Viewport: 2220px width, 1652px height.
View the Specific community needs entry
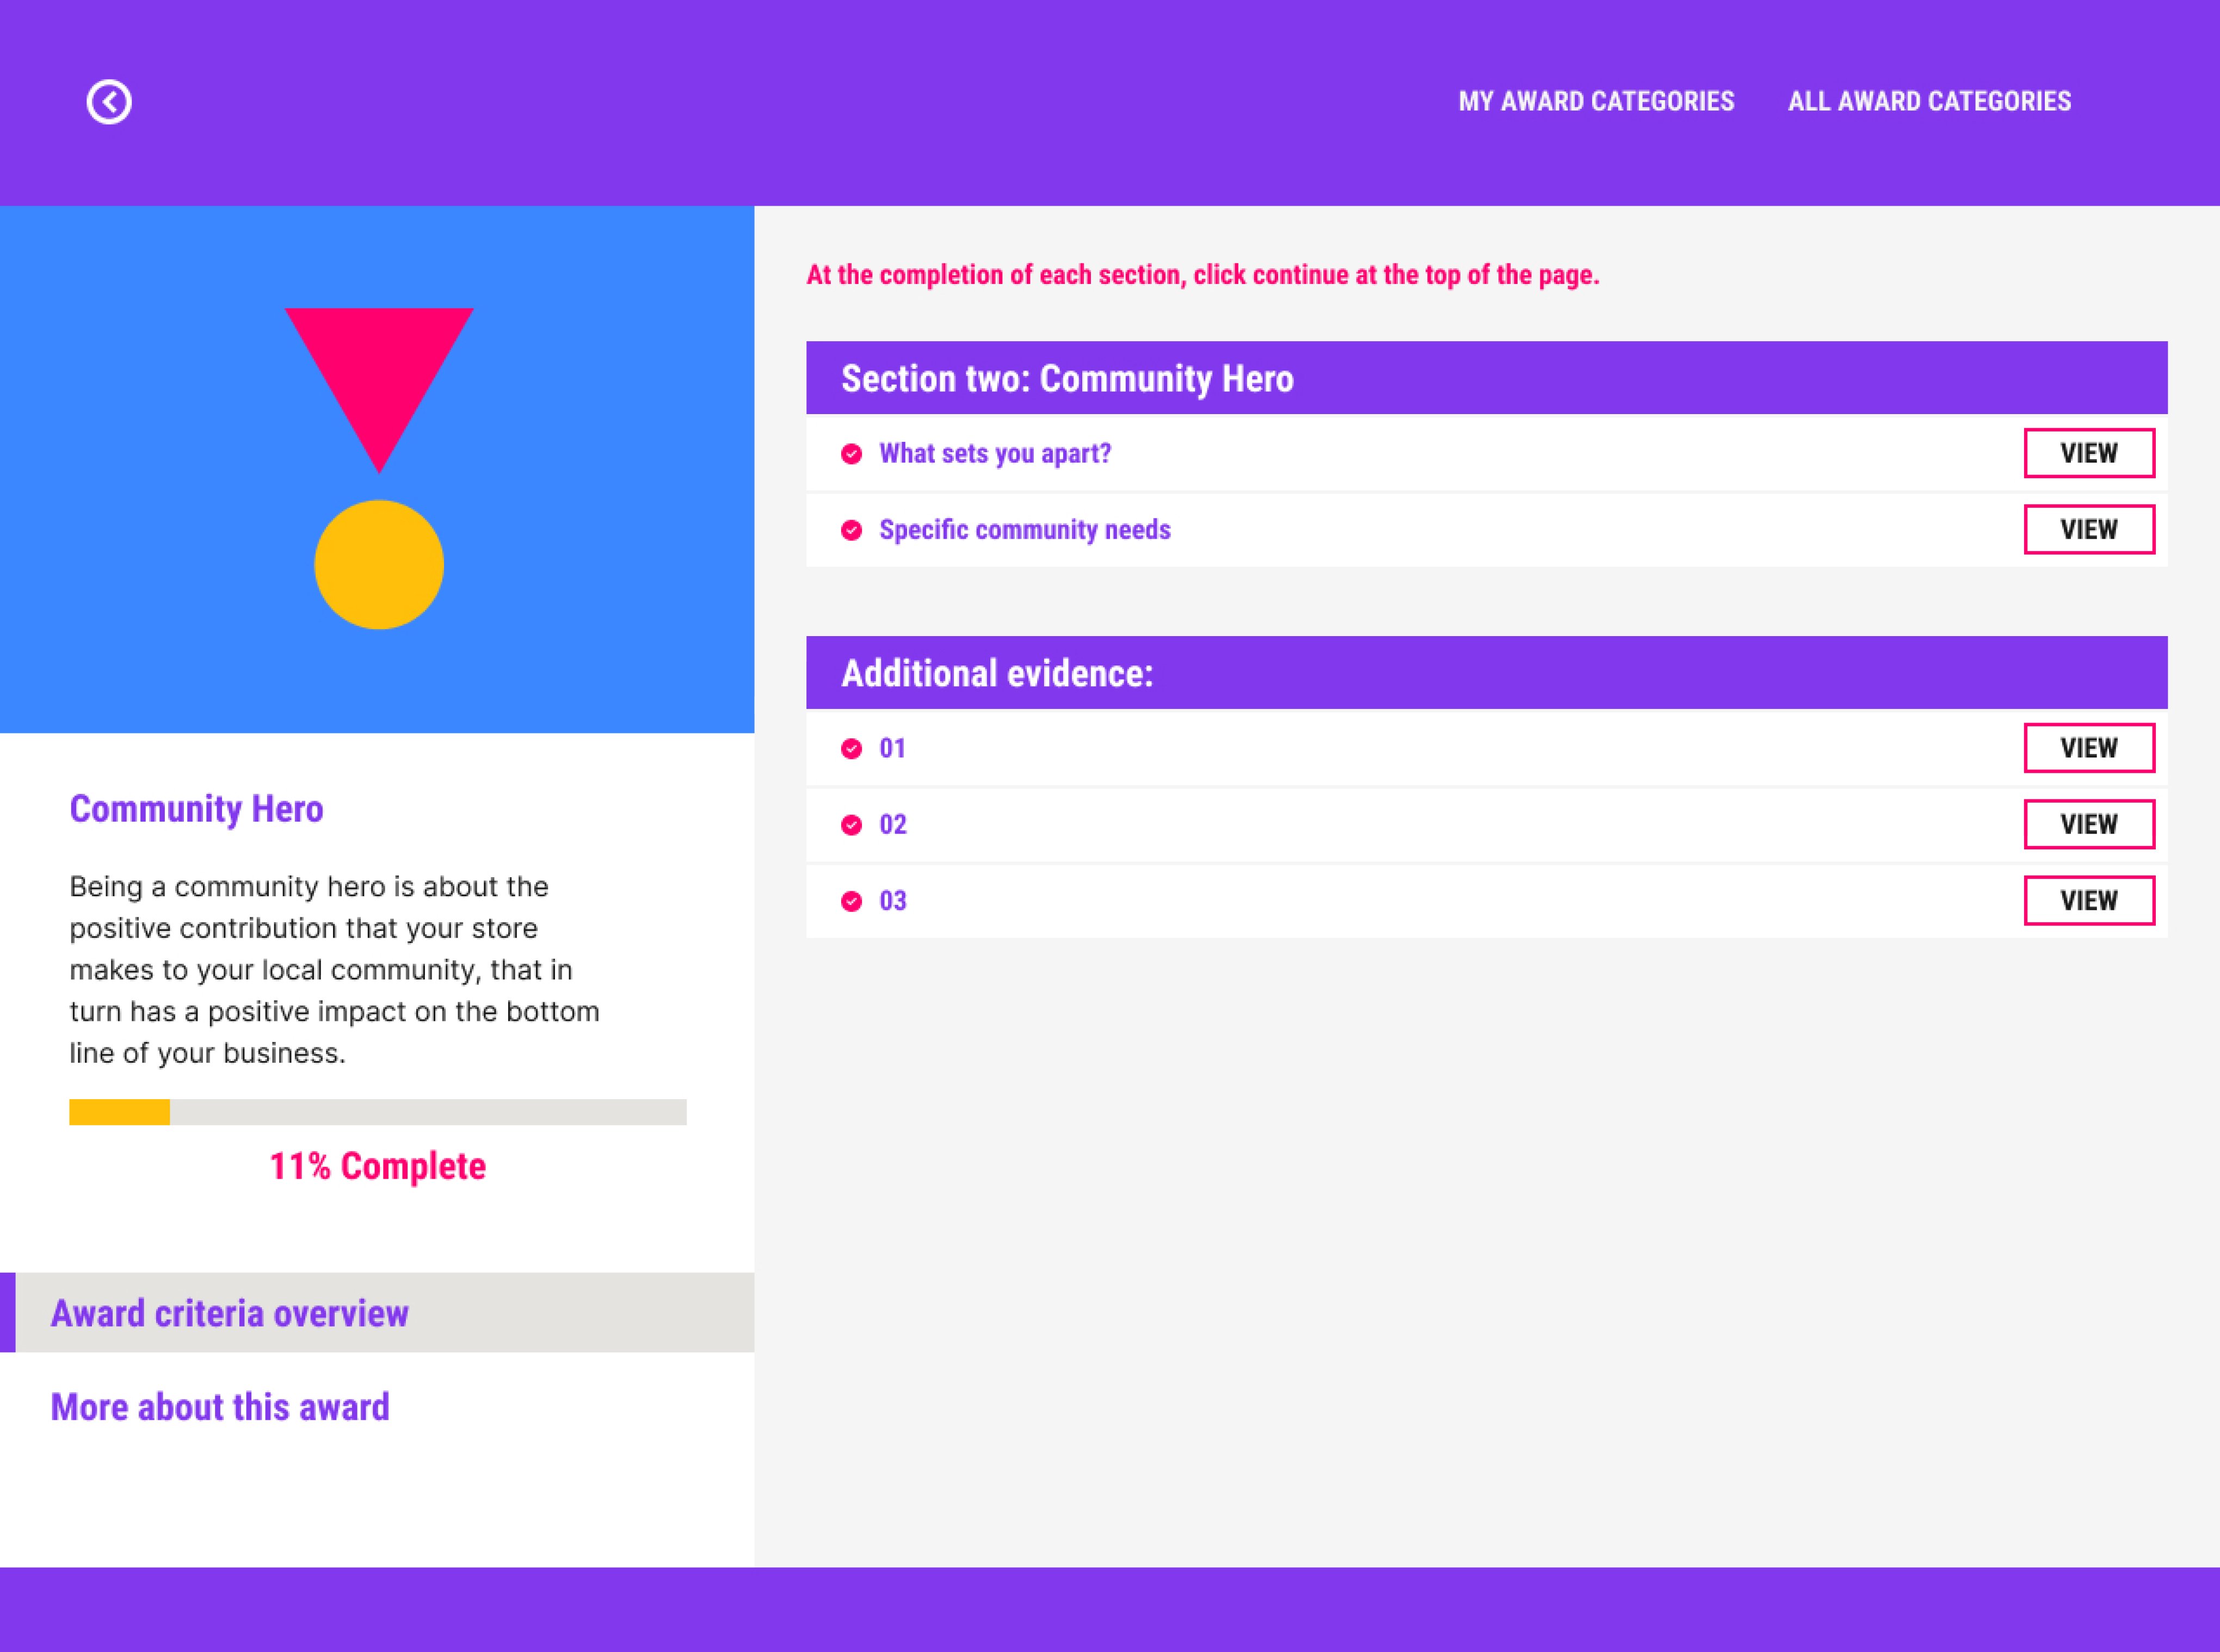(2089, 529)
